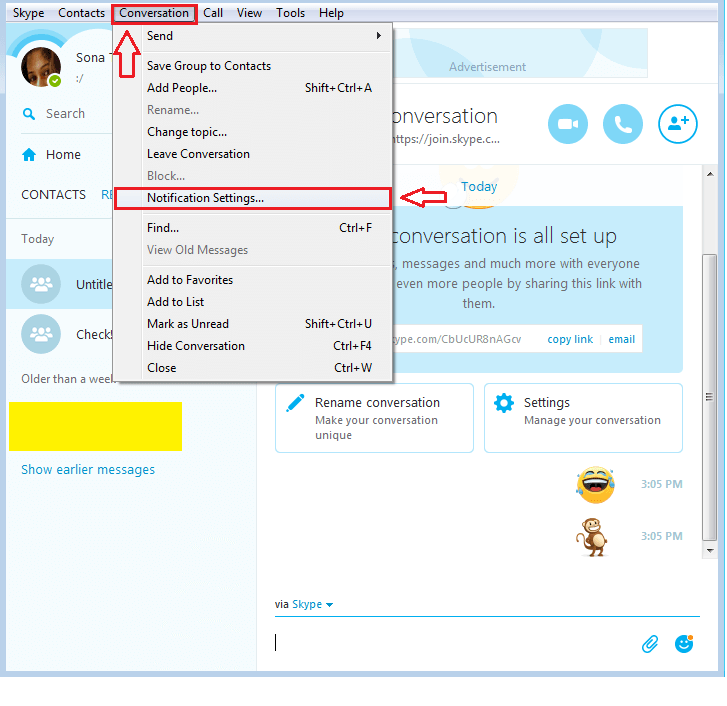The width and height of the screenshot is (727, 706).
Task: Click the email link
Action: [621, 339]
